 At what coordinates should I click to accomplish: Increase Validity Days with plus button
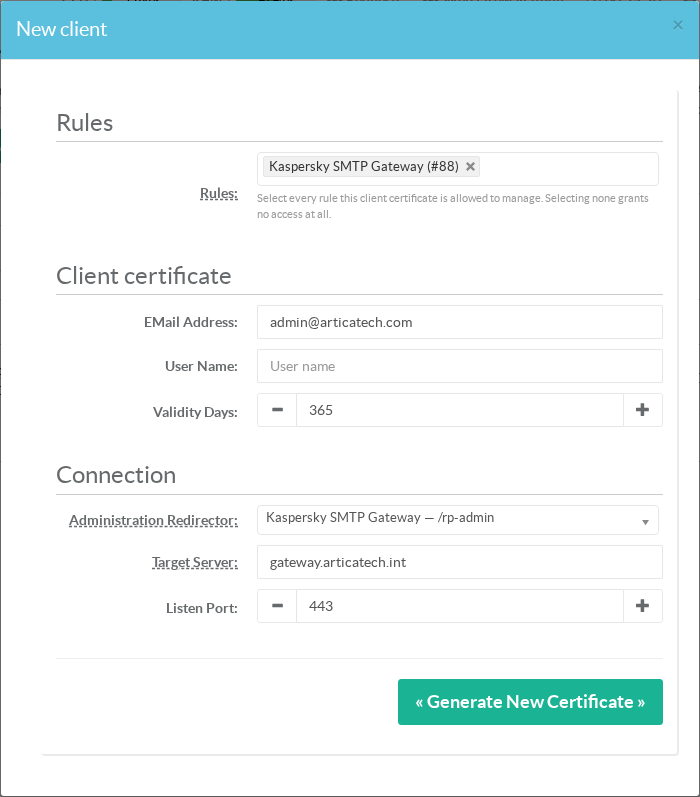click(x=643, y=410)
